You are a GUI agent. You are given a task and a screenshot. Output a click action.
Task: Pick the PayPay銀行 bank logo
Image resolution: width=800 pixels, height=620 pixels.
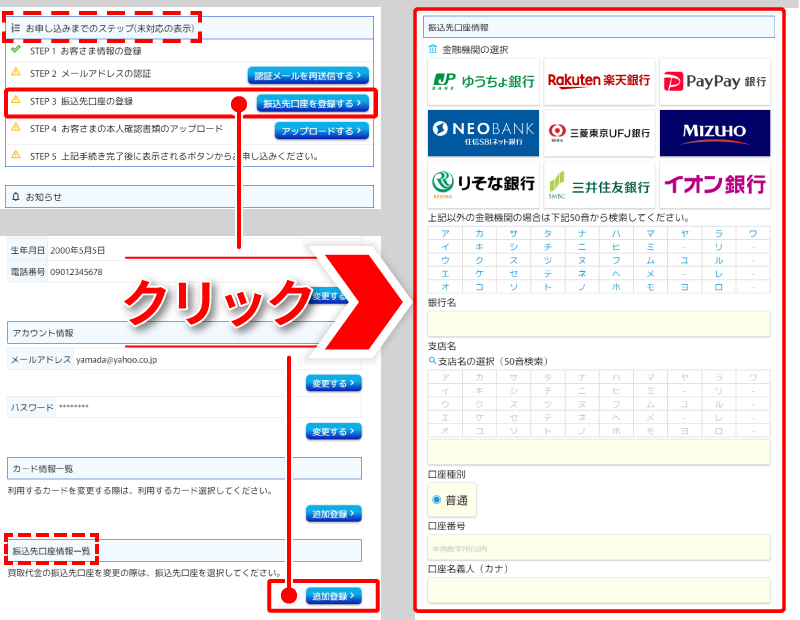coord(714,81)
